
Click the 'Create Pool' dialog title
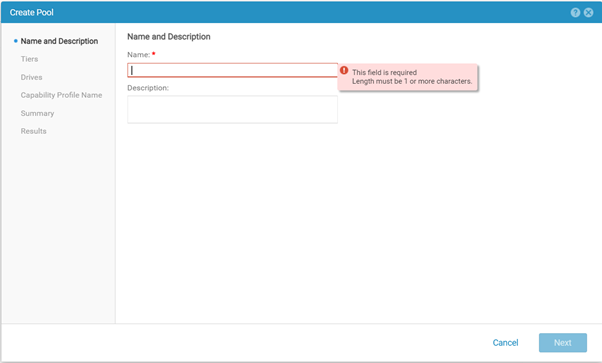31,13
